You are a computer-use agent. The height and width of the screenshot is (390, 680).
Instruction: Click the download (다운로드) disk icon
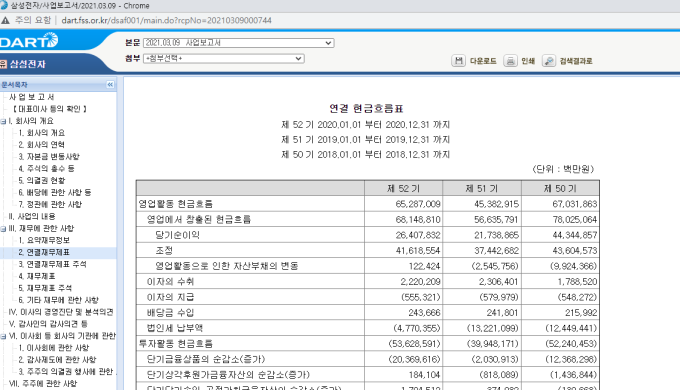click(458, 61)
